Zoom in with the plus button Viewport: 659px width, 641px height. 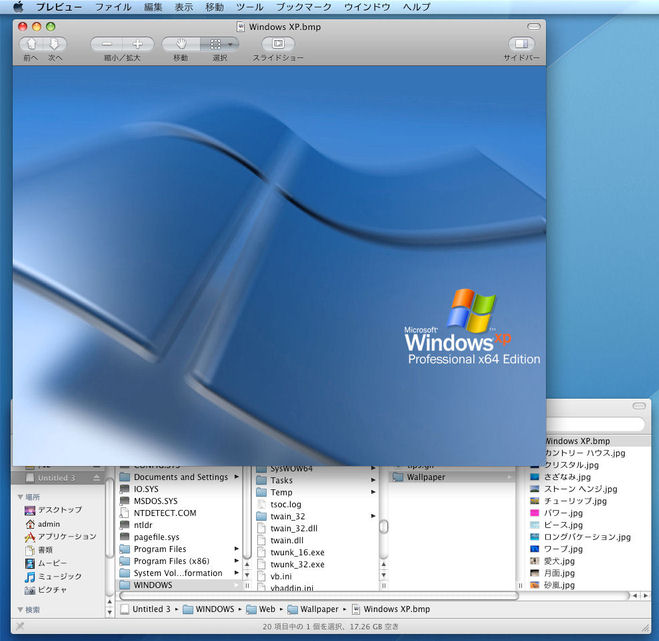coord(138,44)
